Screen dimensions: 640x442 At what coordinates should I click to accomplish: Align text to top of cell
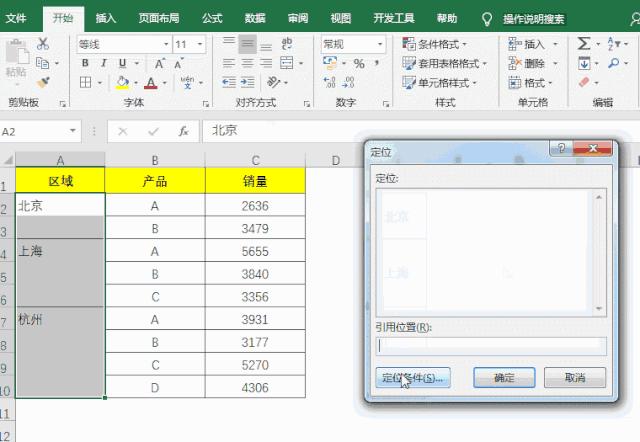click(229, 42)
